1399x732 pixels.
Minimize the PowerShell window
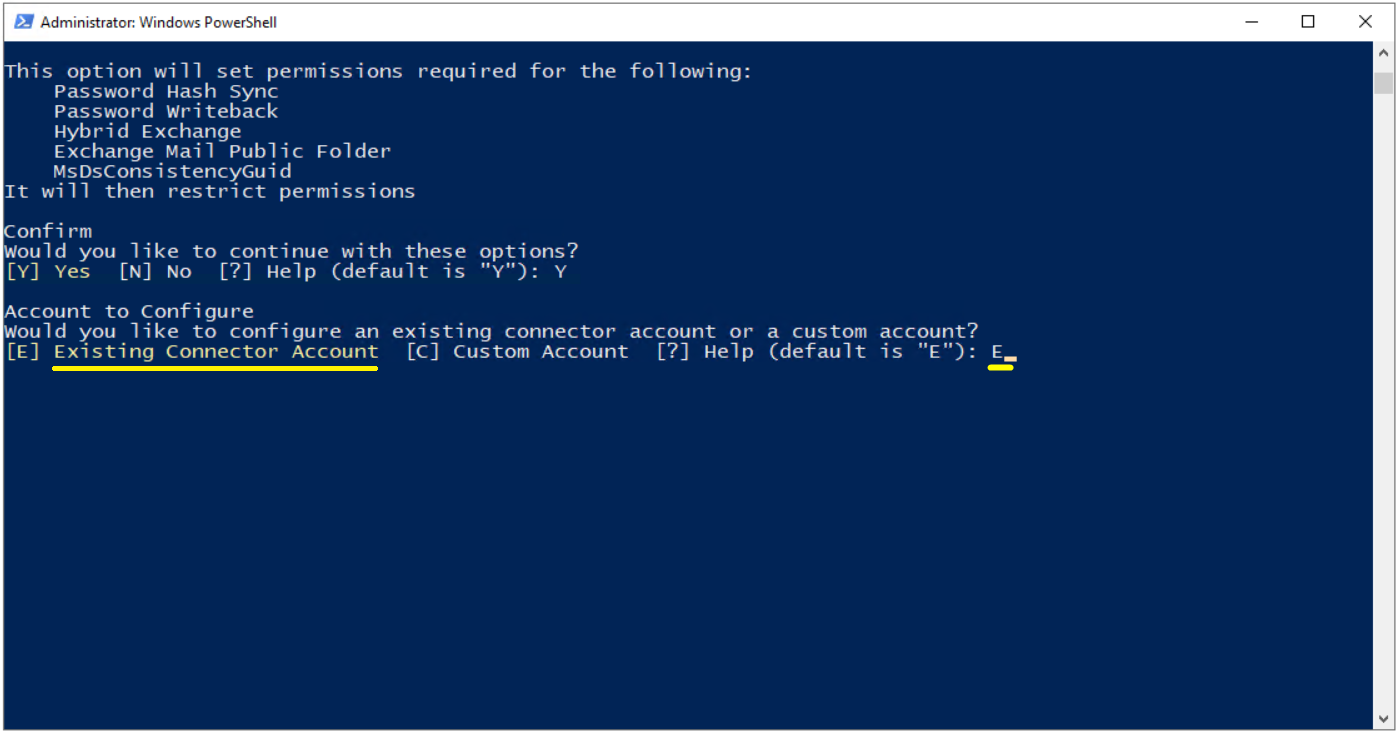click(x=1251, y=21)
